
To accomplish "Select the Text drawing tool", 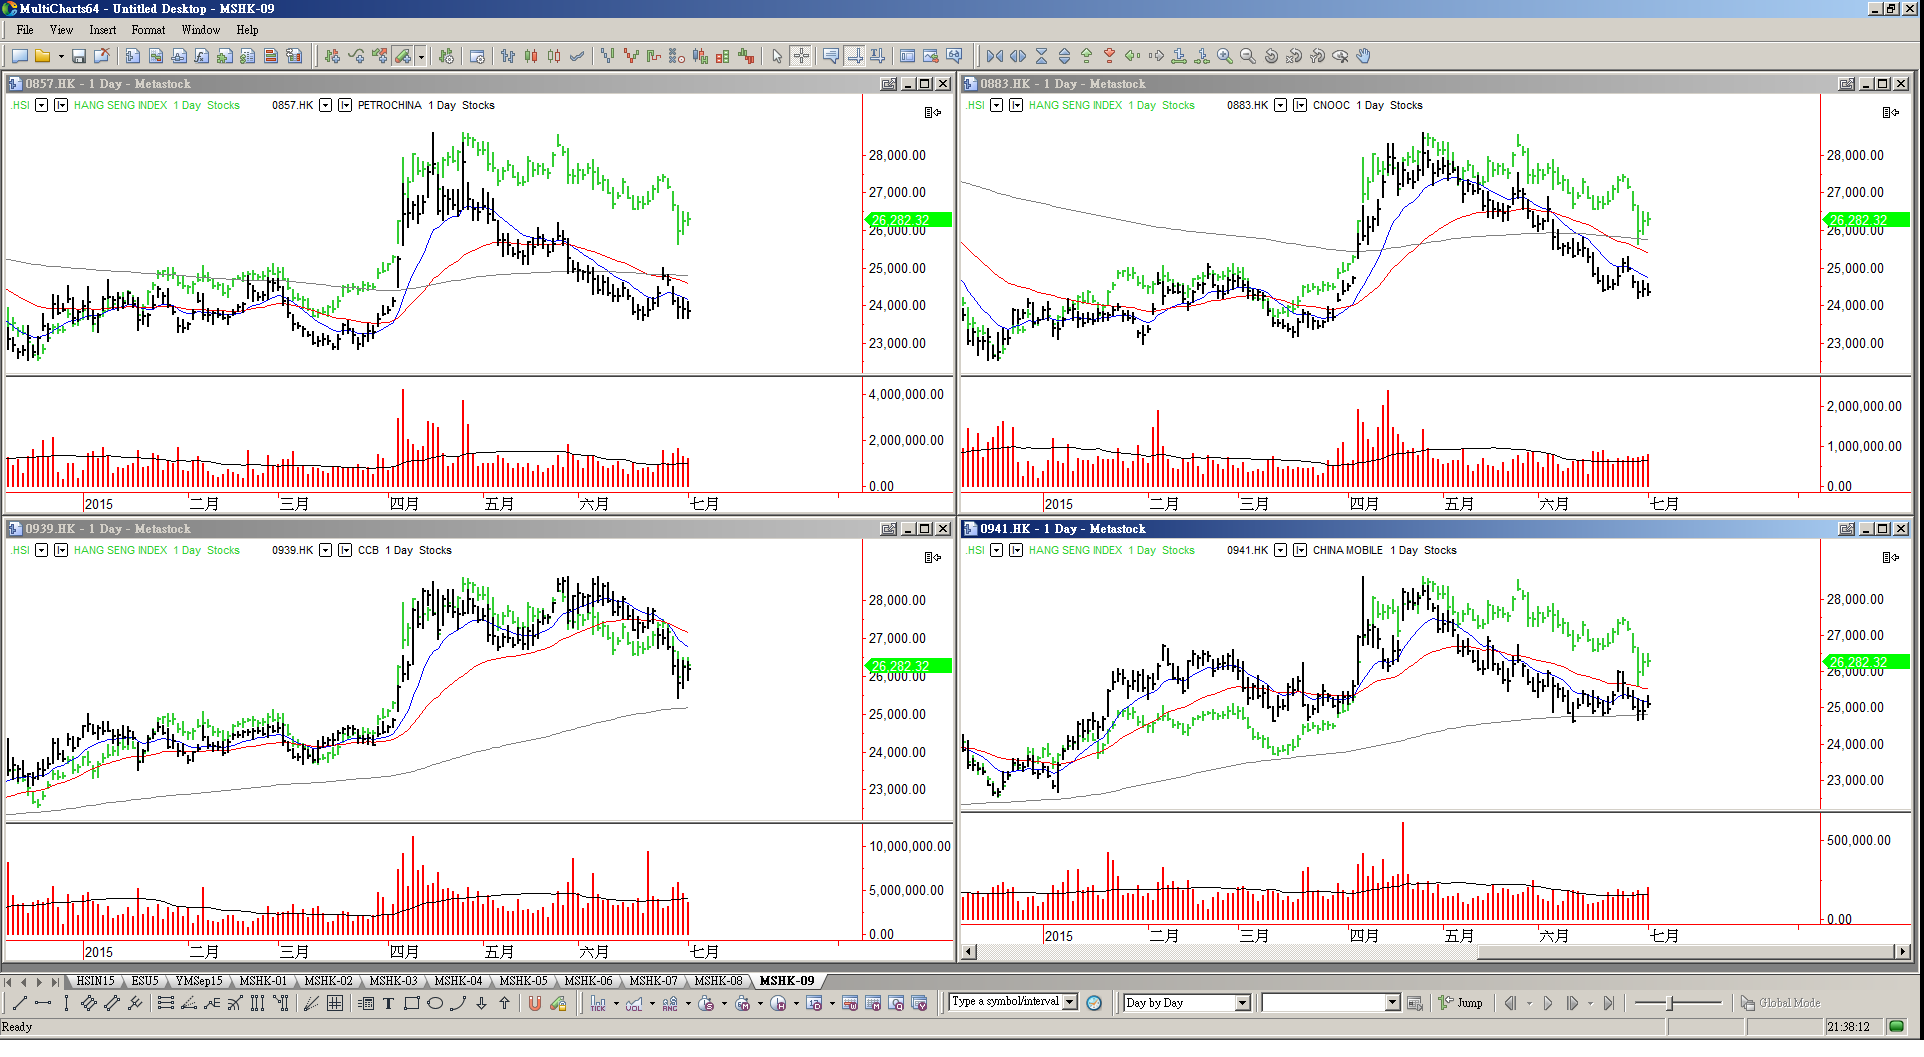I will (x=388, y=1004).
